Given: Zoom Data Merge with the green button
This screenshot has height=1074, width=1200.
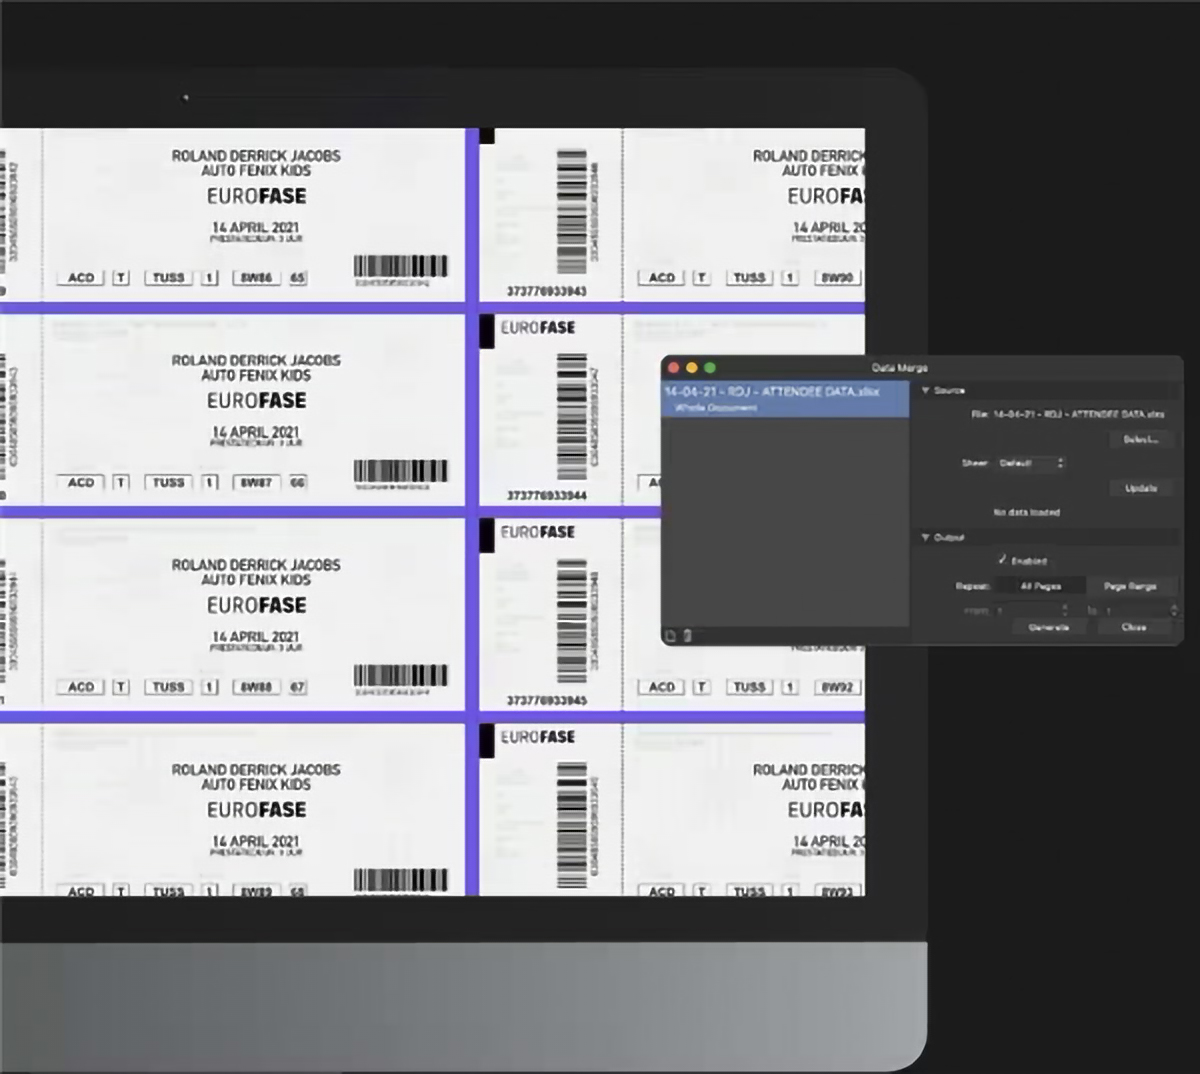Looking at the screenshot, I should [x=710, y=368].
